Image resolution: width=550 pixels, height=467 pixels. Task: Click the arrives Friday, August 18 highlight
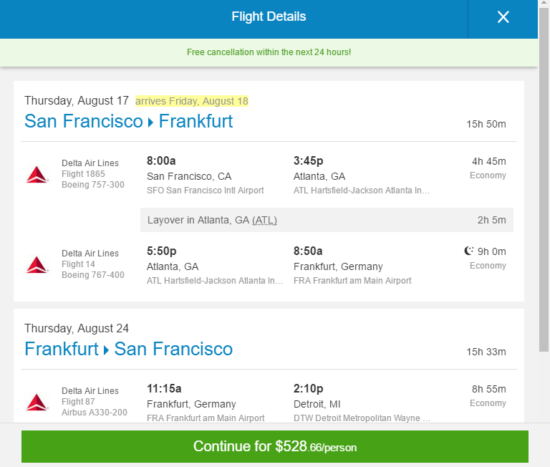pyautogui.click(x=192, y=101)
